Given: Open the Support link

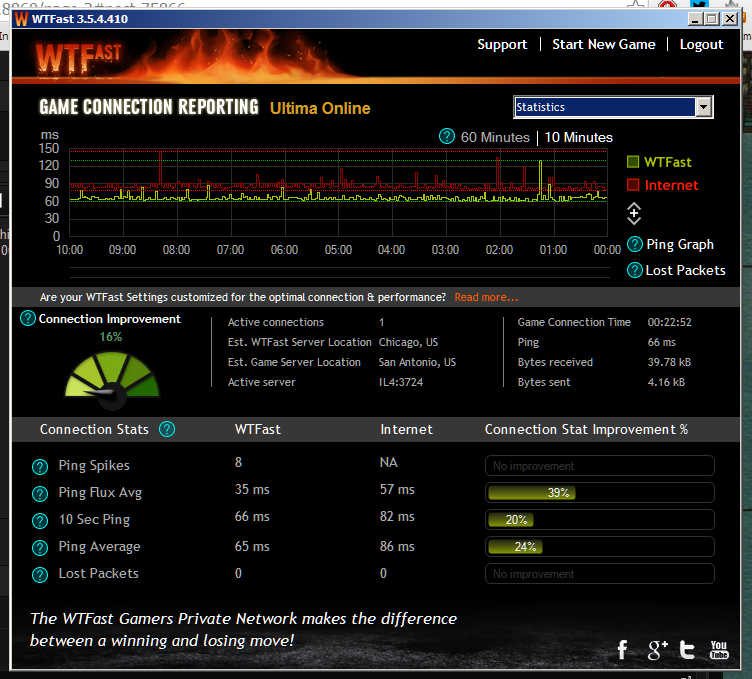Looking at the screenshot, I should click(x=502, y=44).
